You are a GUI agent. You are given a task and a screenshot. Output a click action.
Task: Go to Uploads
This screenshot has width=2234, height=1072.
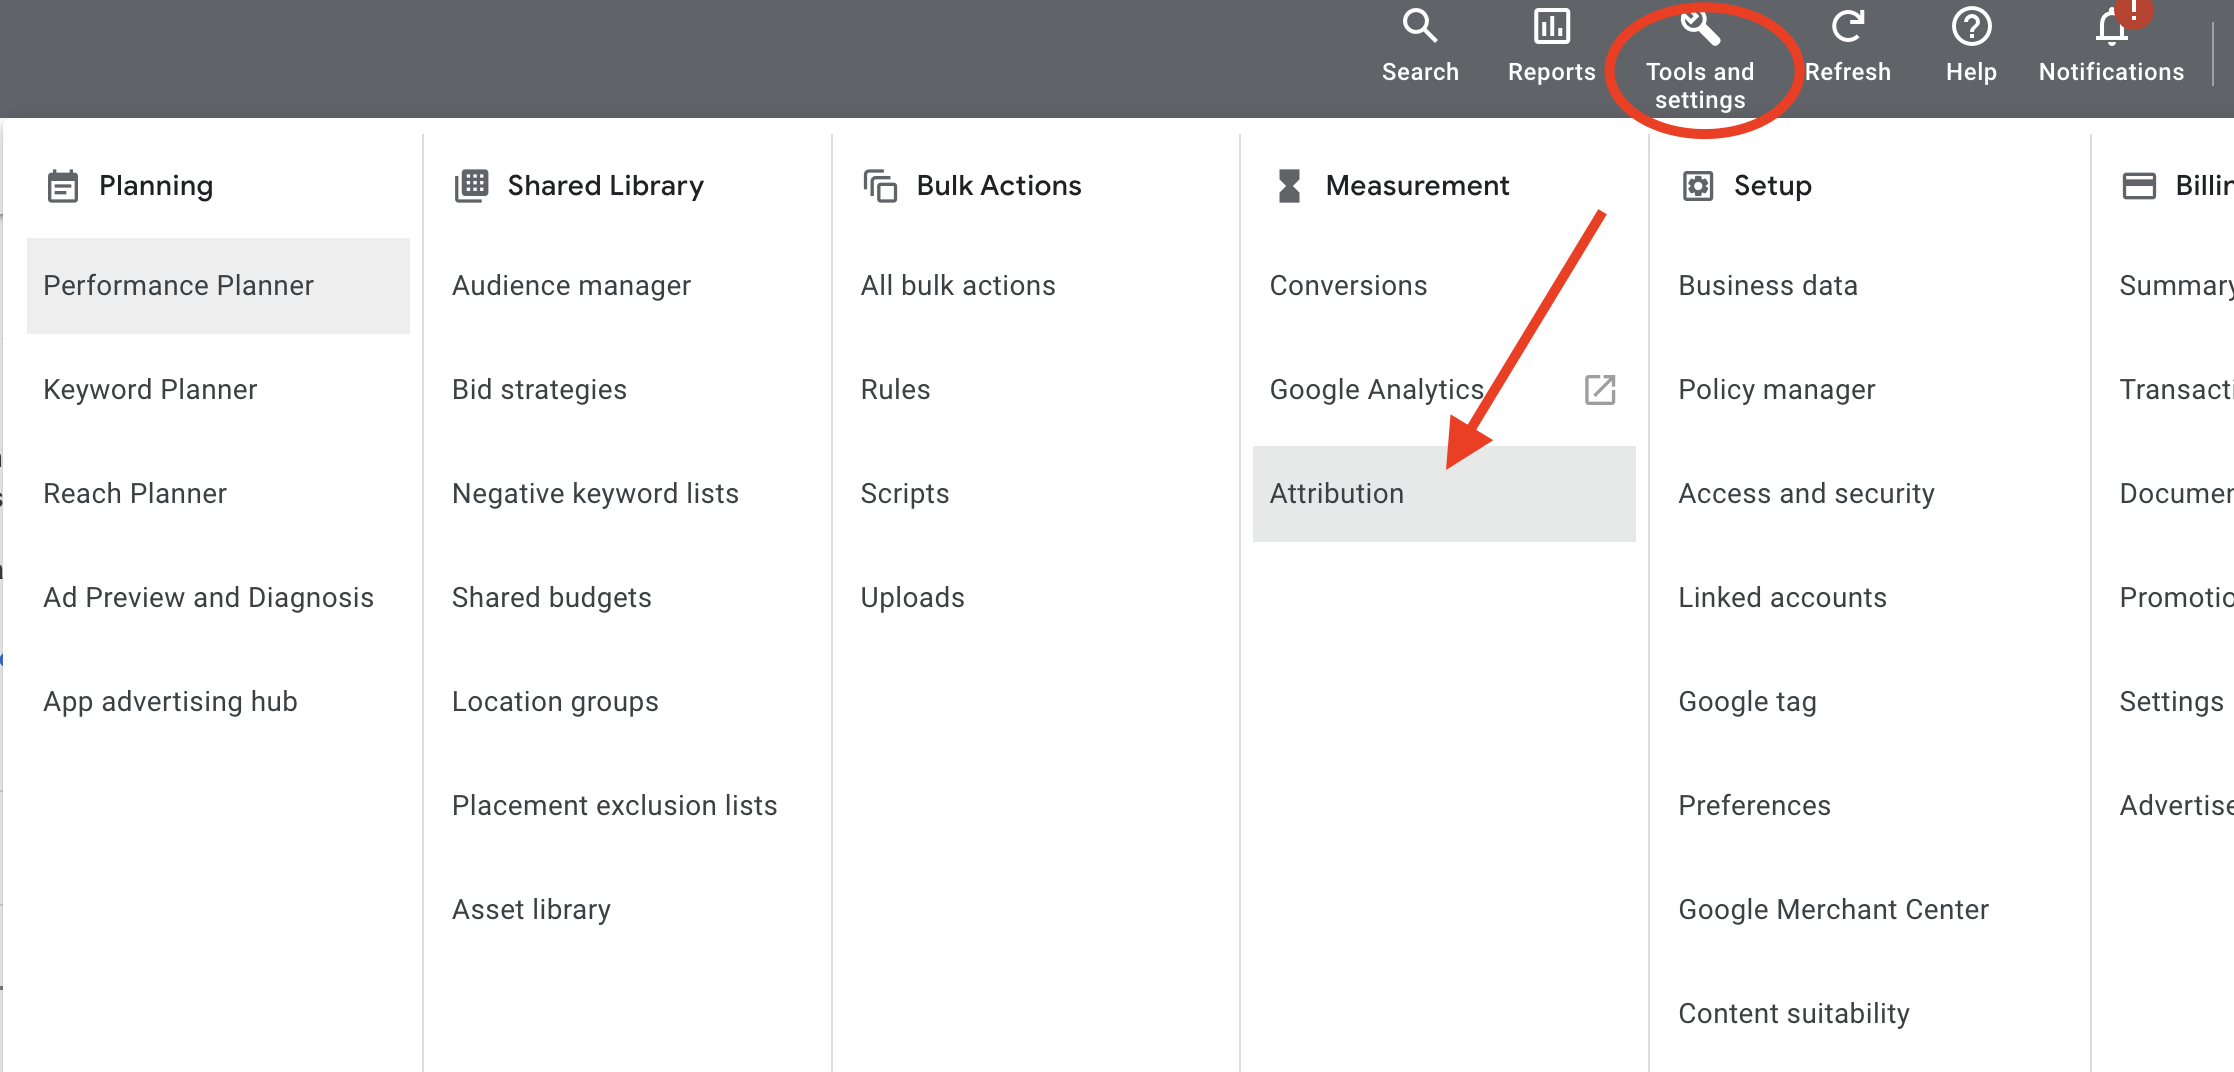pyautogui.click(x=912, y=598)
